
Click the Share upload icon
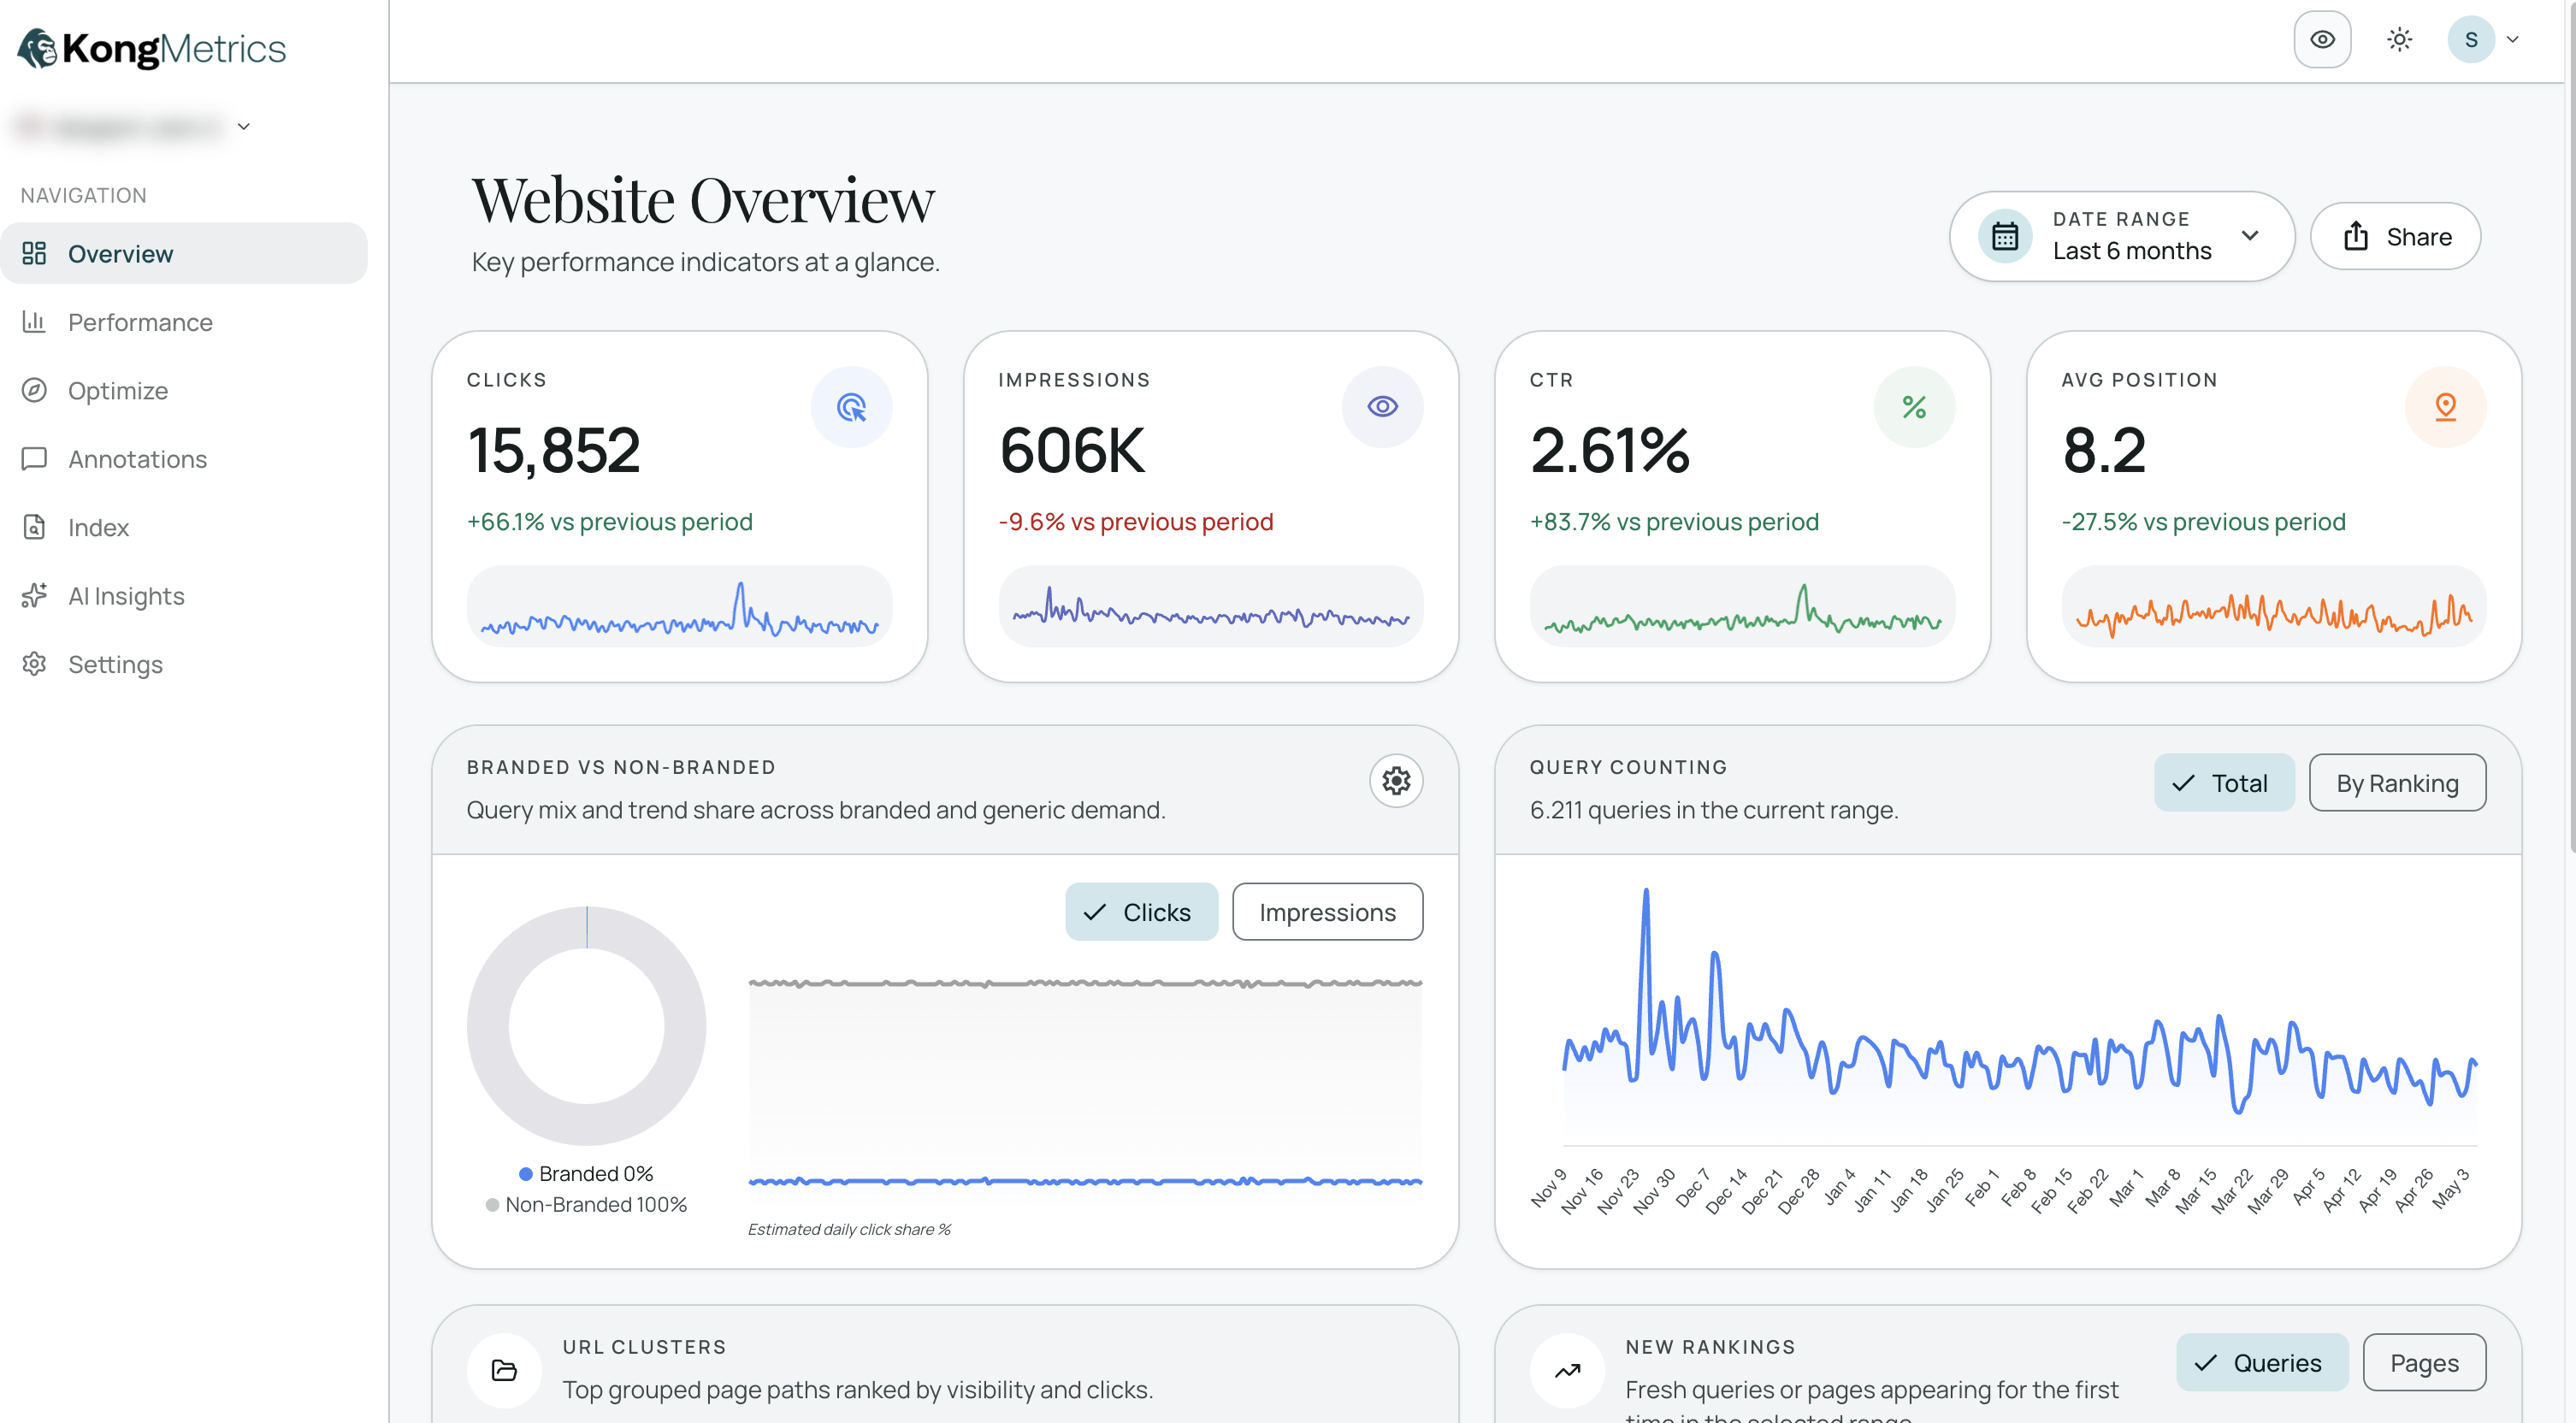coord(2356,236)
